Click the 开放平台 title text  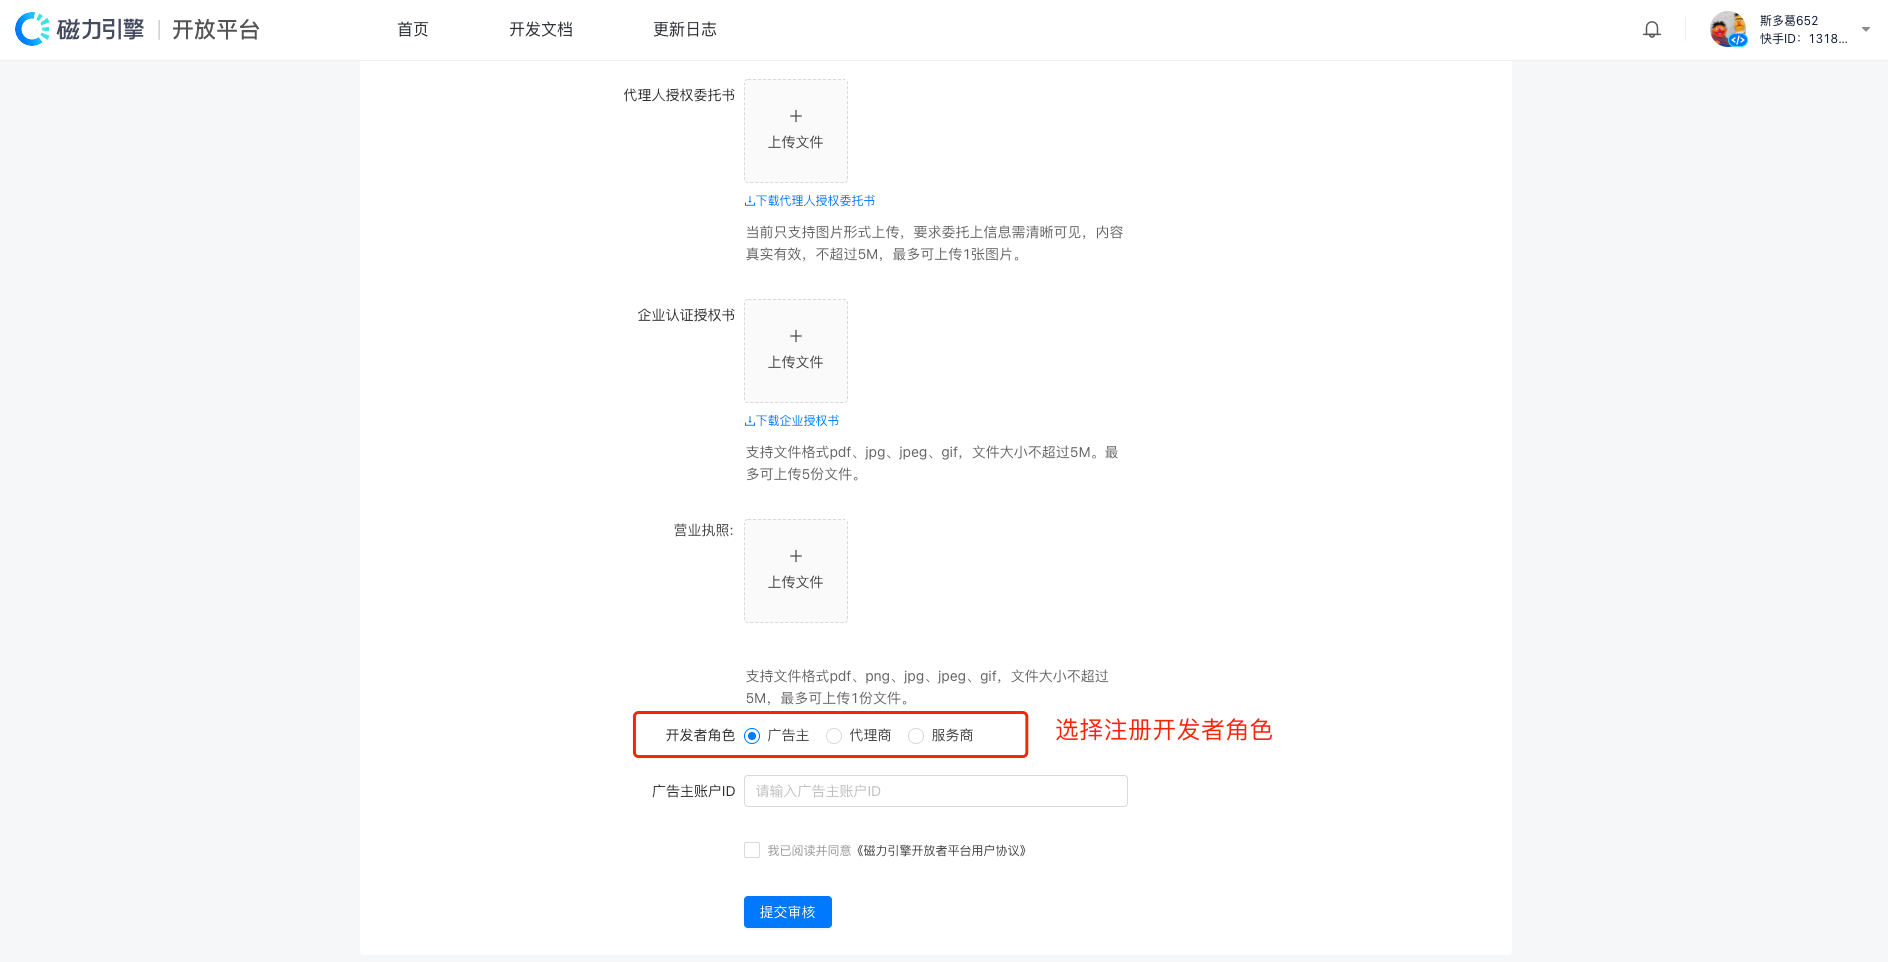click(x=216, y=29)
